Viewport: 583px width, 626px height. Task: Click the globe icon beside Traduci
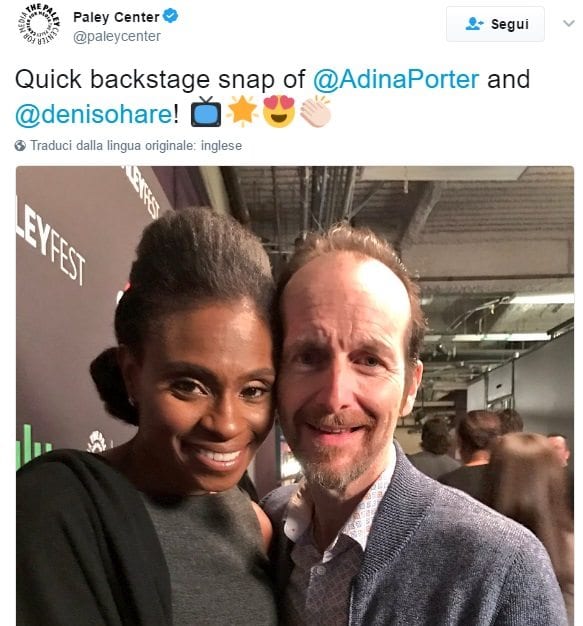click(x=20, y=146)
